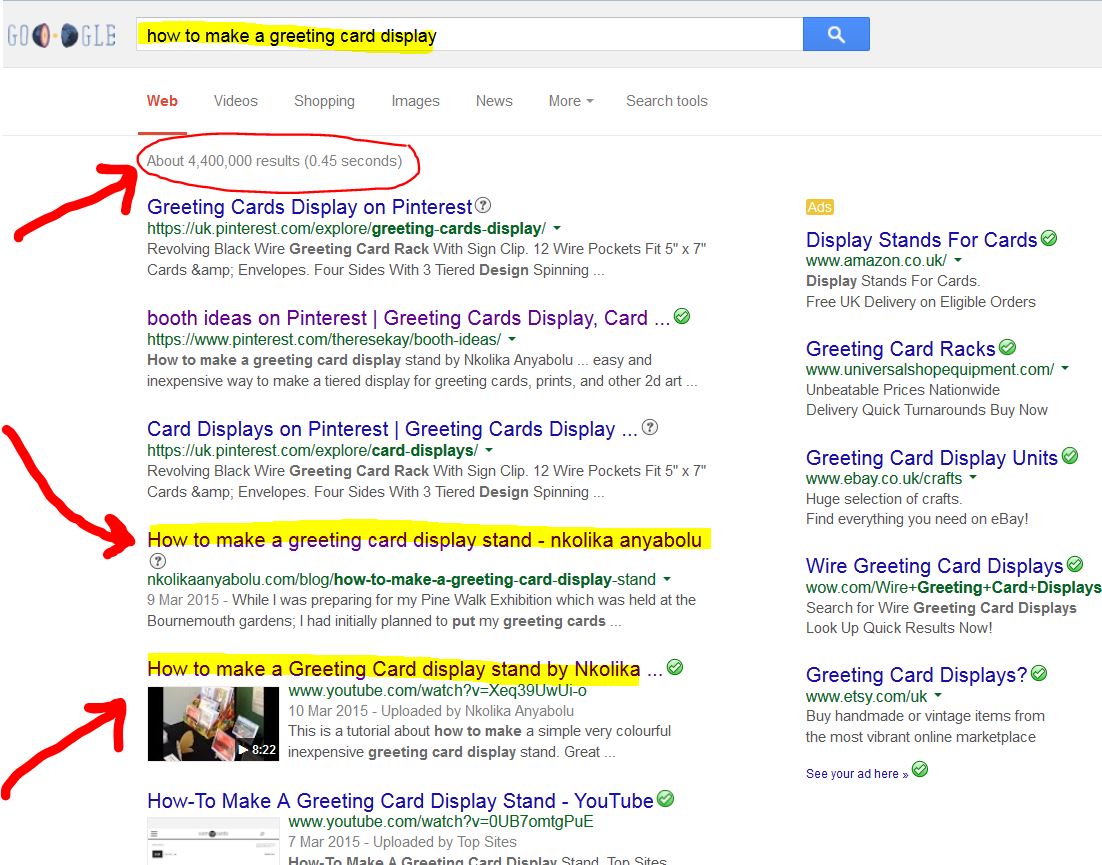Open 'Wire Greeting Card Displays' ad

(934, 566)
